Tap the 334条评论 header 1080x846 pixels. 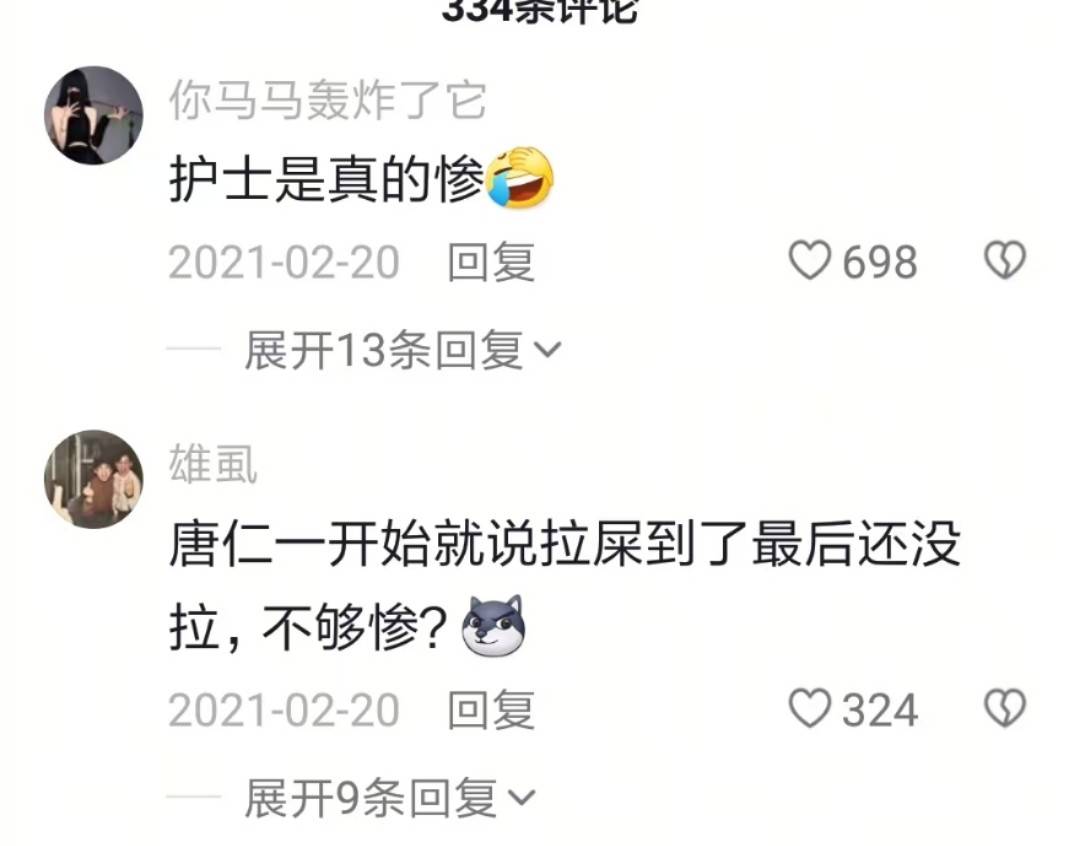pyautogui.click(x=540, y=10)
